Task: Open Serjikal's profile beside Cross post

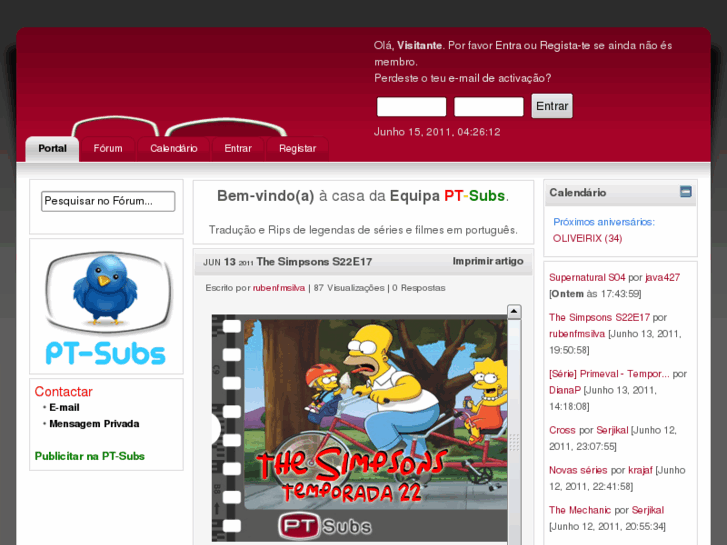Action: pos(612,430)
